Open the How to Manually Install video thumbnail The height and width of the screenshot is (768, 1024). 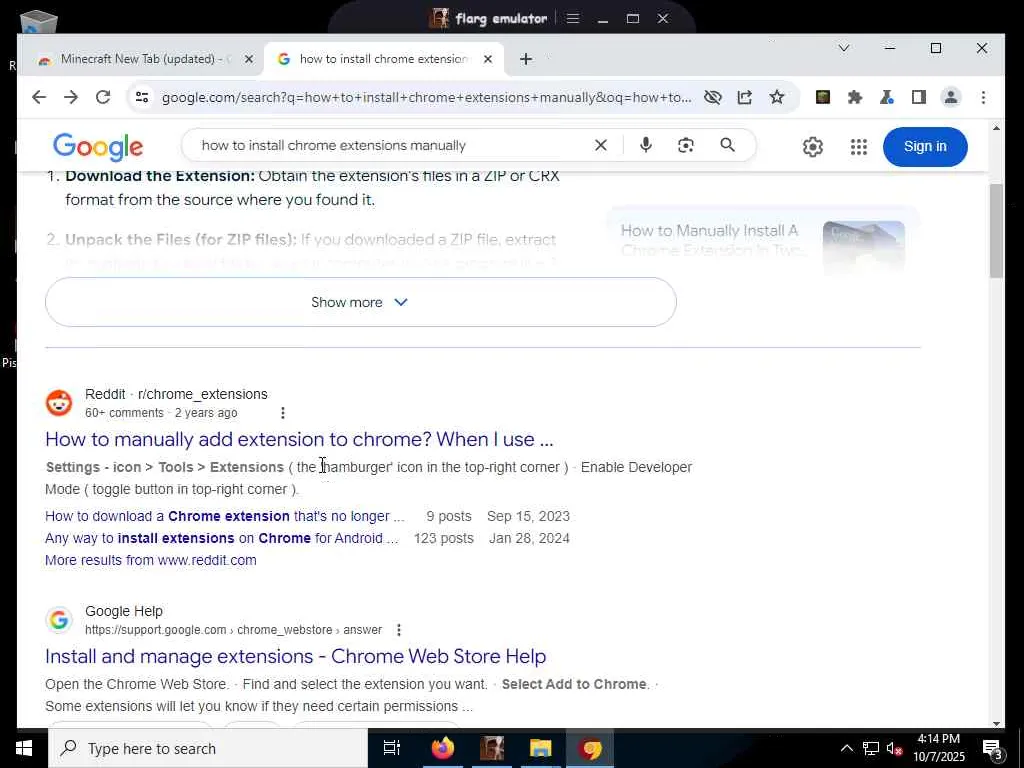point(863,247)
